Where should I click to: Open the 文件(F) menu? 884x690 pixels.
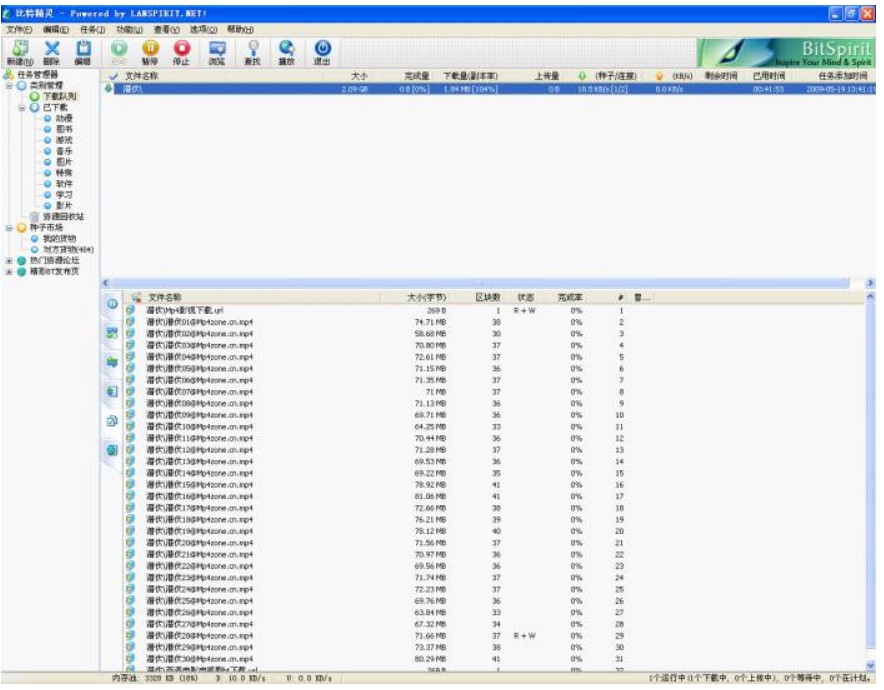pyautogui.click(x=19, y=30)
